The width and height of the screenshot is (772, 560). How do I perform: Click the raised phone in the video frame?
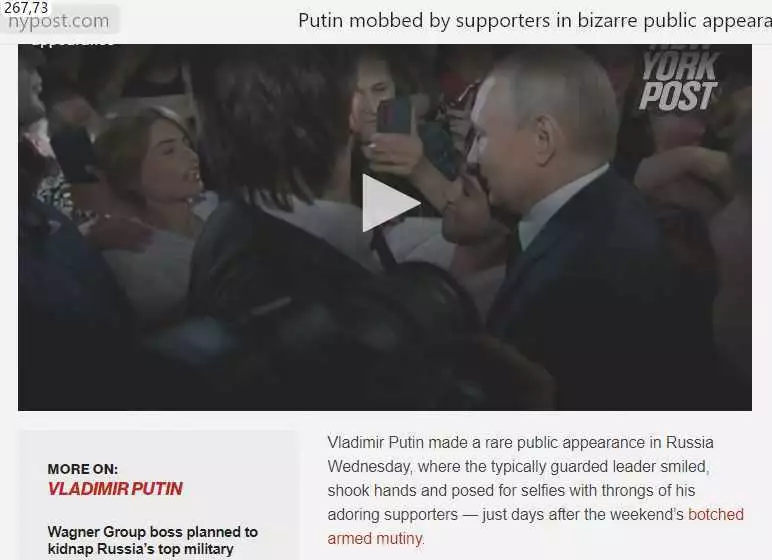pyautogui.click(x=394, y=116)
